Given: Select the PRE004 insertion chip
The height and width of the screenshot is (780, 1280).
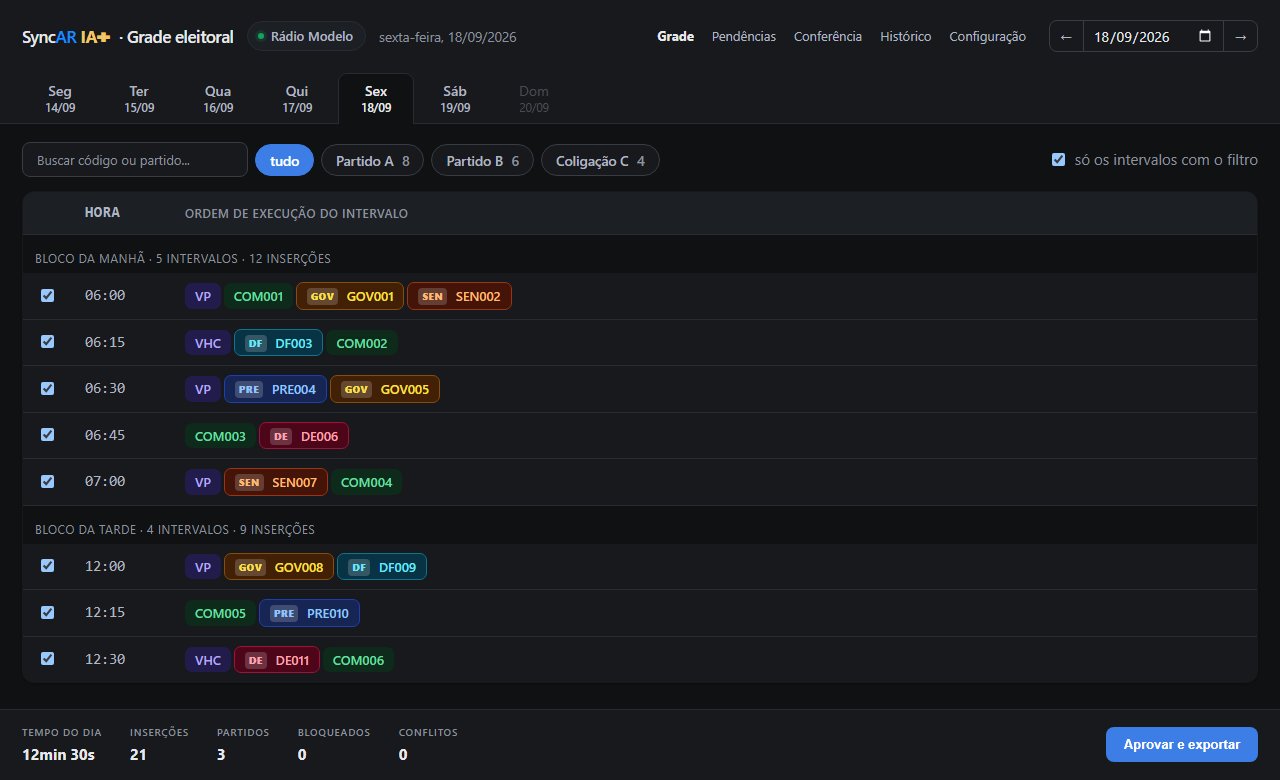Looking at the screenshot, I should (275, 389).
